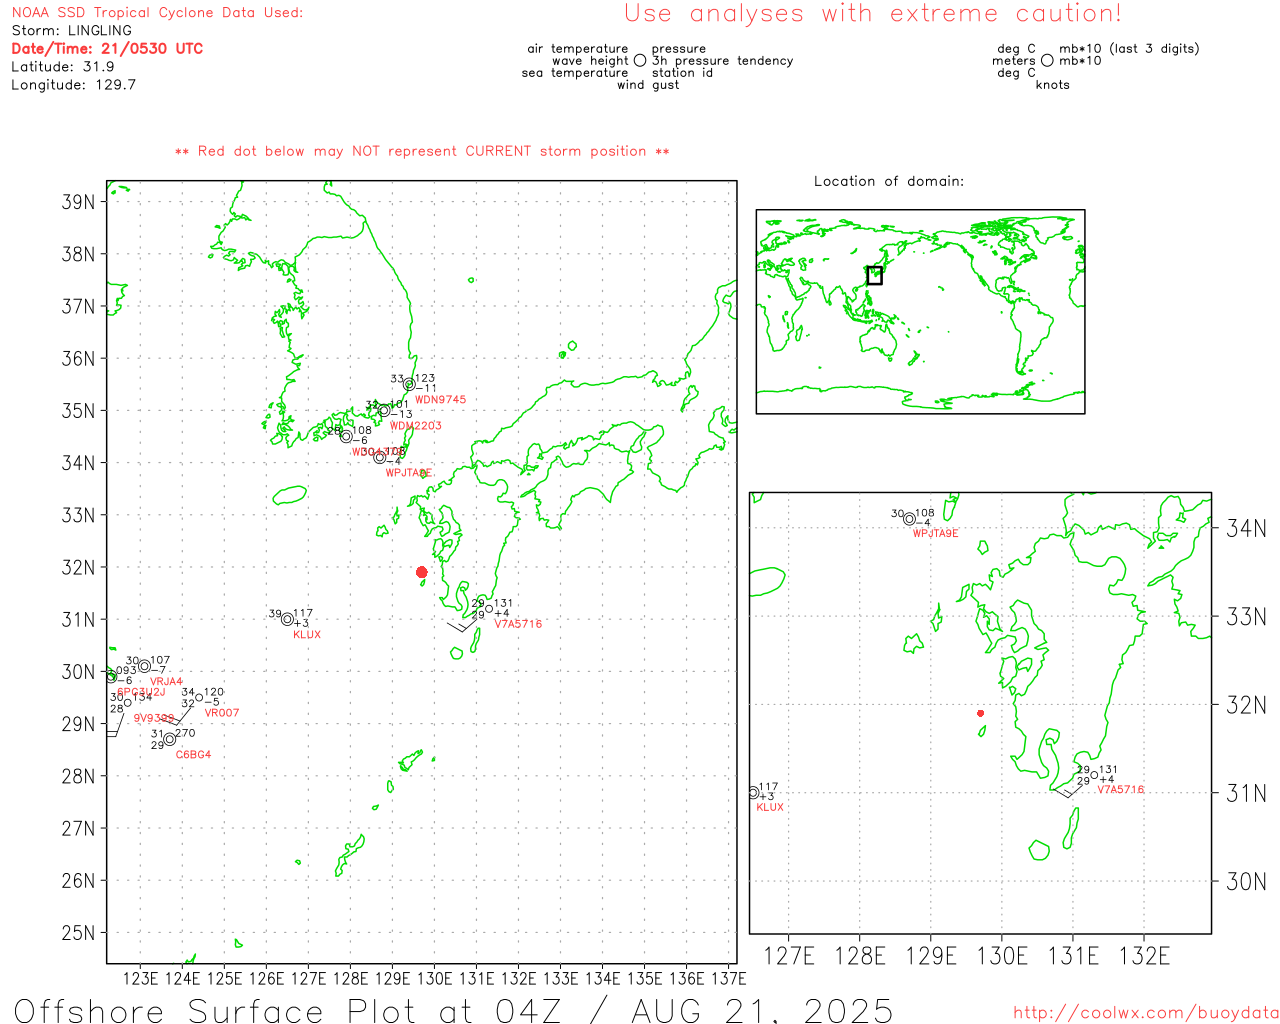Click the 'Latitude: 31.9' text
Image resolution: width=1280 pixels, height=1024 pixels.
pyautogui.click(x=62, y=67)
